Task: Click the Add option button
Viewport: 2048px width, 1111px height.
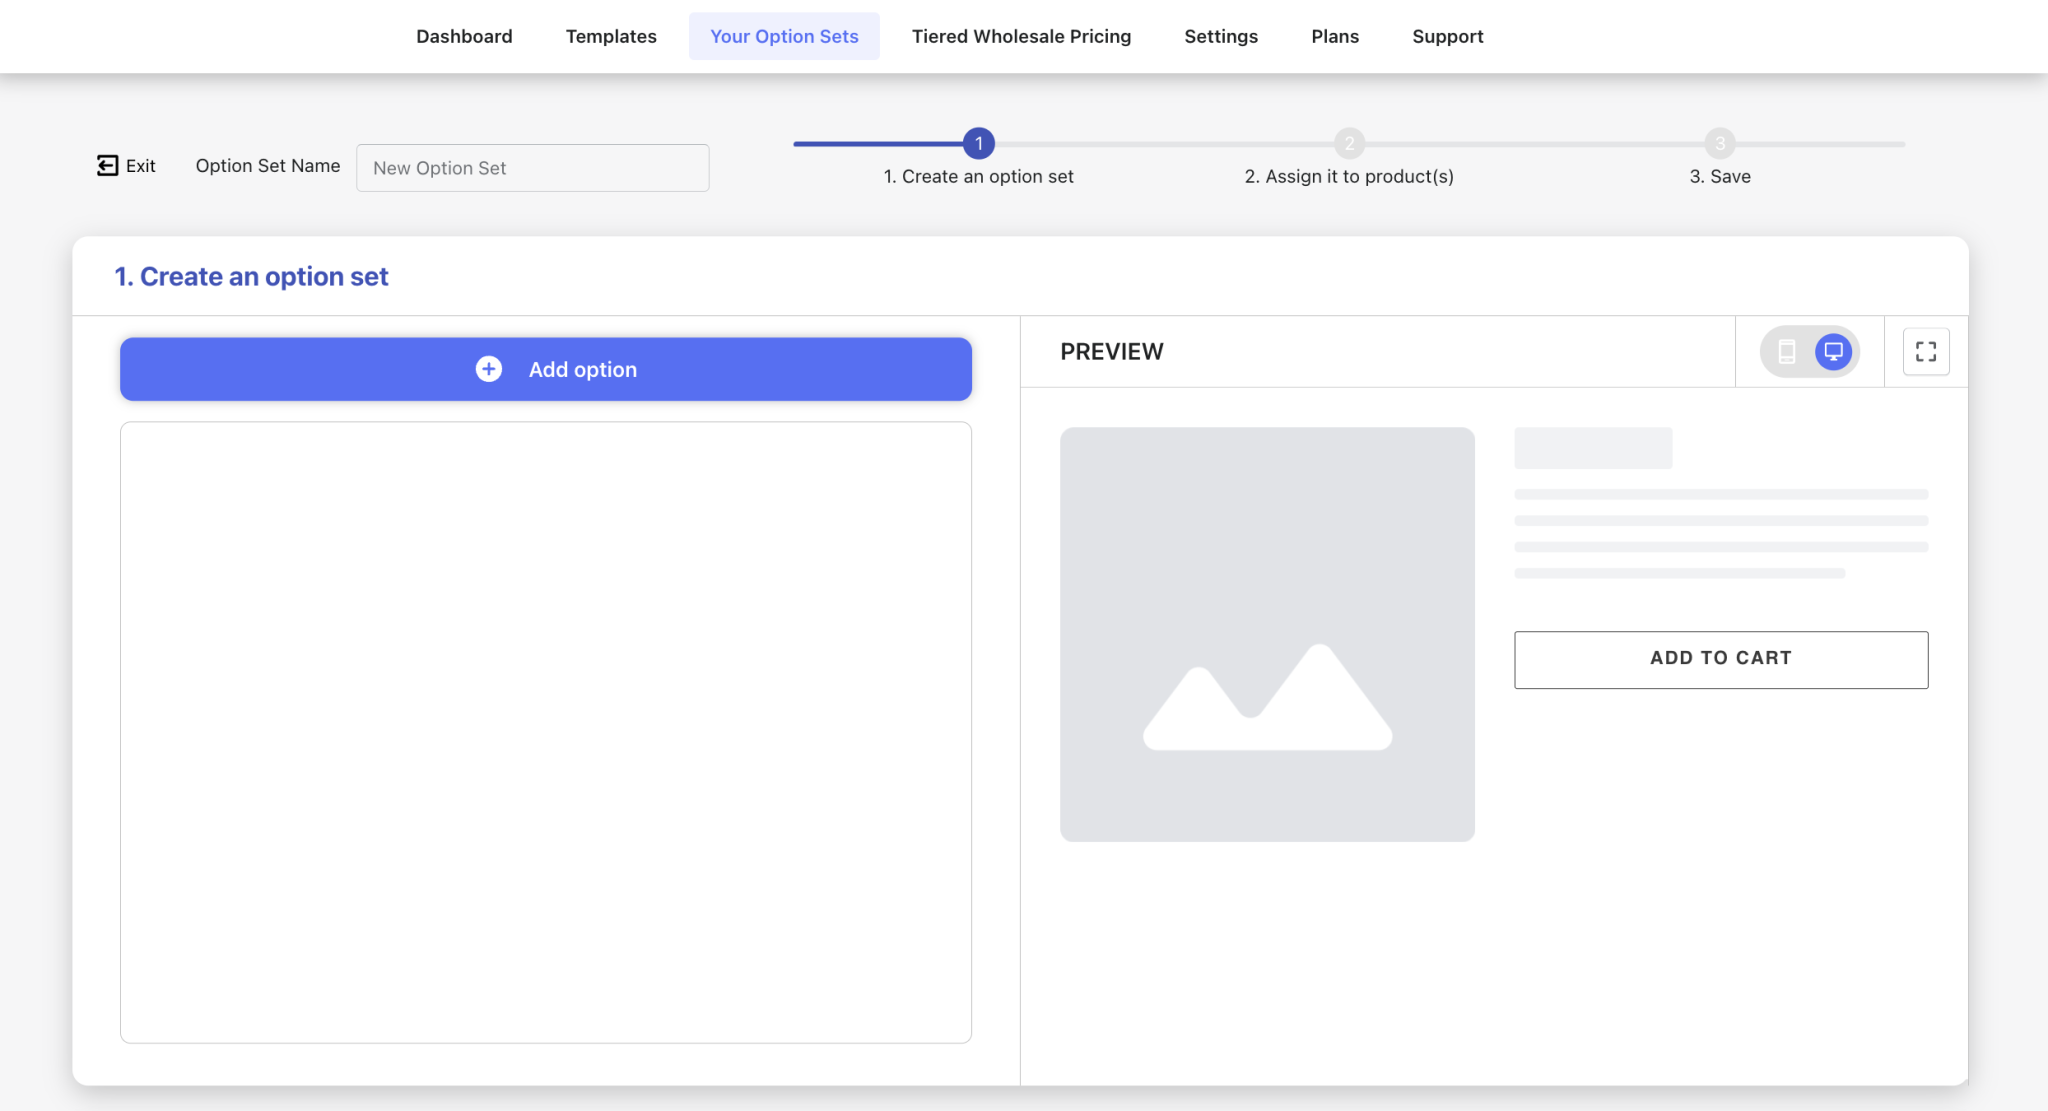Action: [x=545, y=368]
